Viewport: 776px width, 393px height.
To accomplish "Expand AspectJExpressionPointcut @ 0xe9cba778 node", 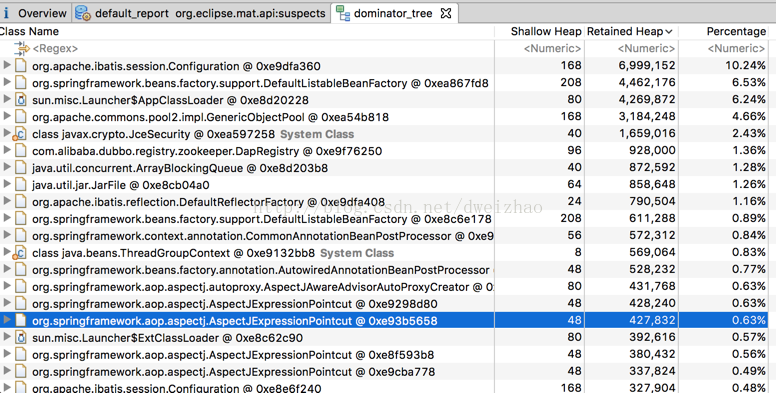I will click(x=7, y=371).
